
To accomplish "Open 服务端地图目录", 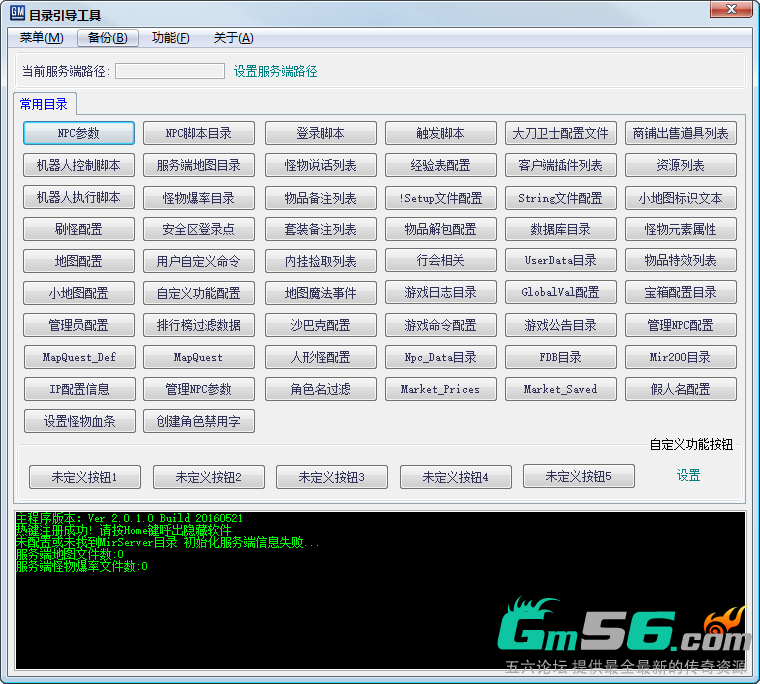I will click(x=199, y=165).
